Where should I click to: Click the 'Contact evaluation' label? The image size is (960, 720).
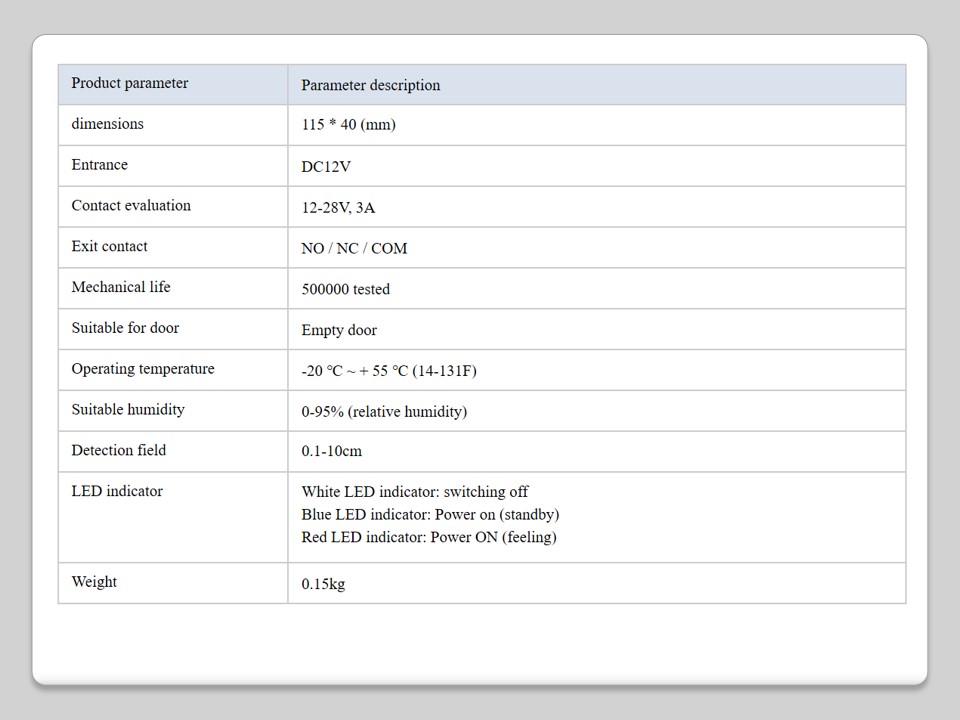pyautogui.click(x=131, y=206)
